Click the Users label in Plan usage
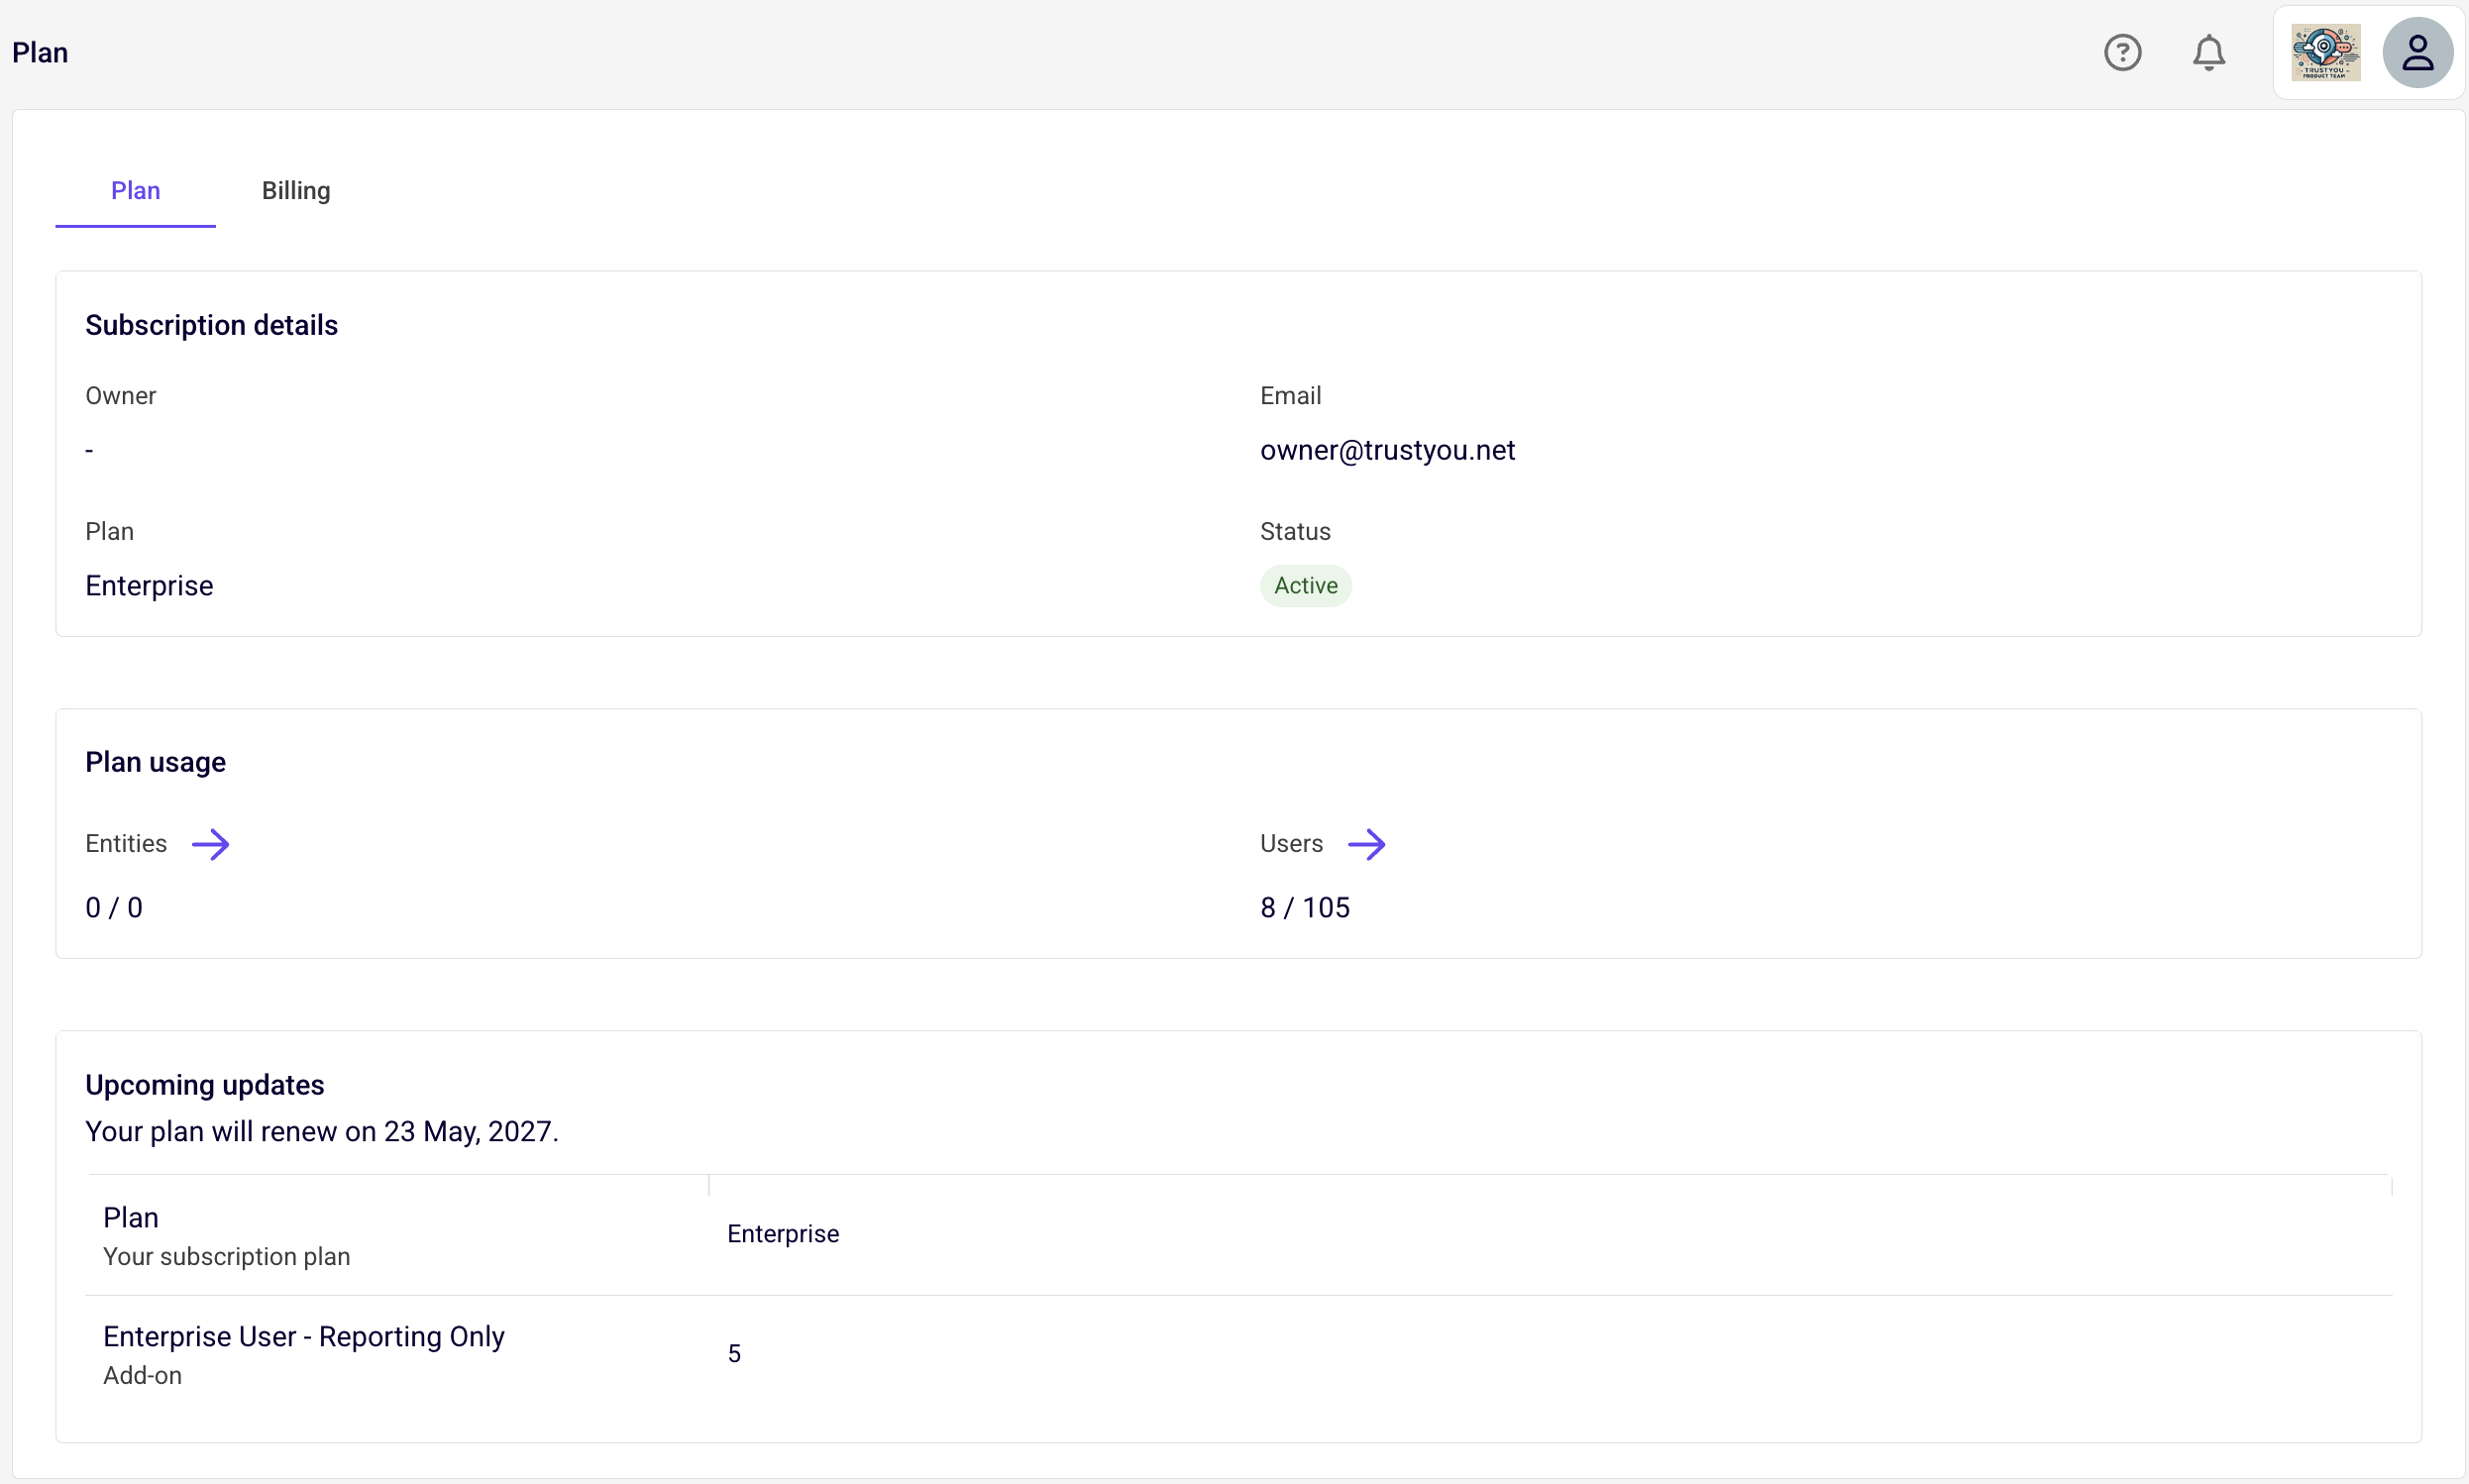2469x1484 pixels. coord(1291,843)
